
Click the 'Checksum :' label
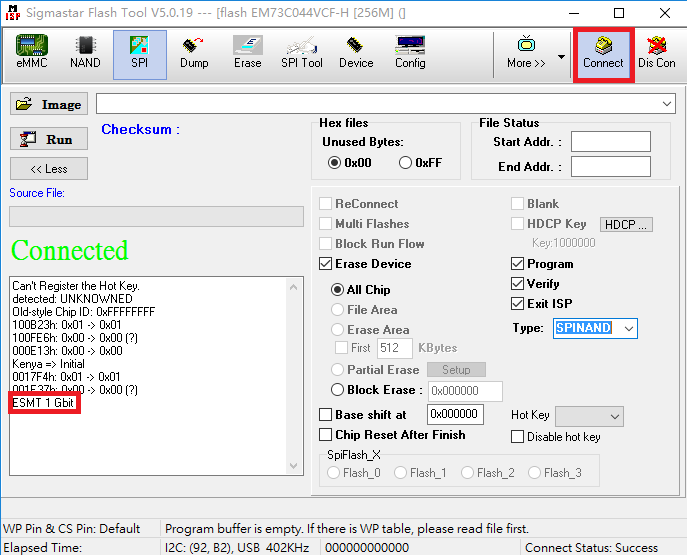pyautogui.click(x=141, y=129)
